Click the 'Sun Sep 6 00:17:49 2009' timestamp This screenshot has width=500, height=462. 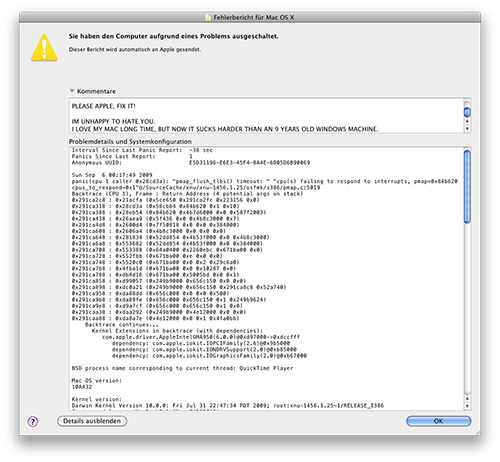(x=112, y=175)
